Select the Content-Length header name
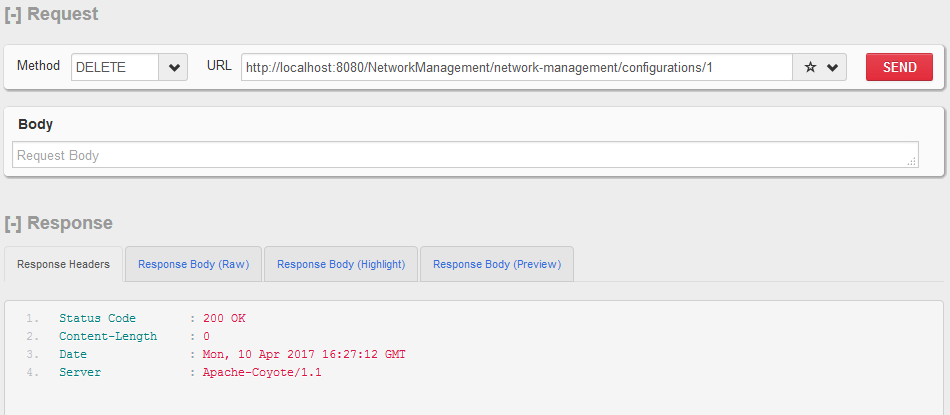This screenshot has width=950, height=415. point(108,336)
